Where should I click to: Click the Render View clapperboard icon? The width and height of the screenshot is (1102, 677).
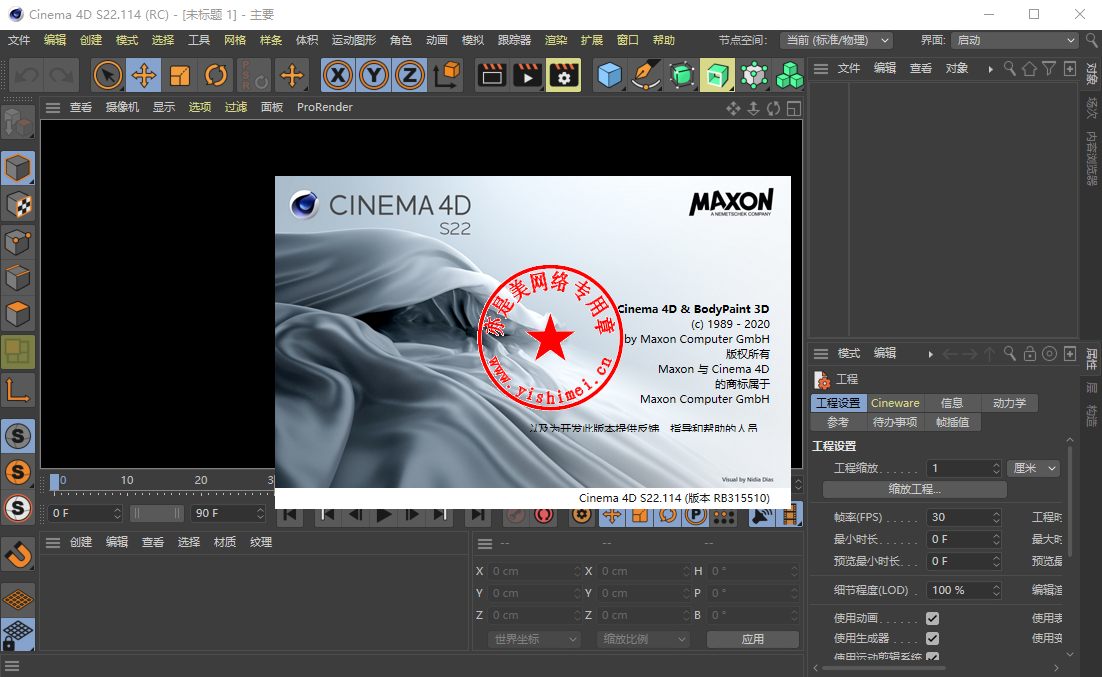click(x=491, y=75)
